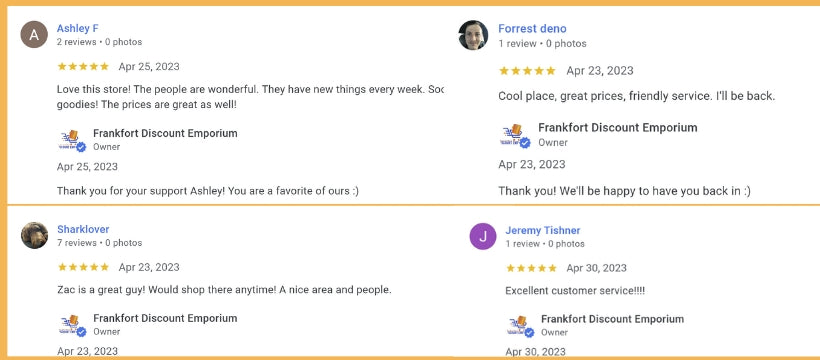820x360 pixels.
Task: Click Jeremy Tishner's purple 'J' avatar
Action: [483, 236]
